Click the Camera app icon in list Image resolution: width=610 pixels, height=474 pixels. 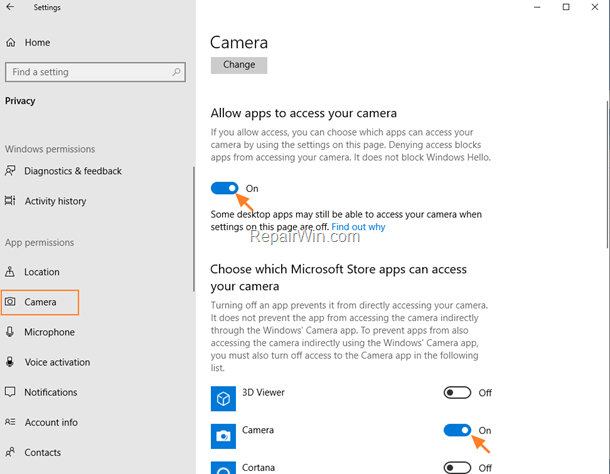click(x=223, y=436)
